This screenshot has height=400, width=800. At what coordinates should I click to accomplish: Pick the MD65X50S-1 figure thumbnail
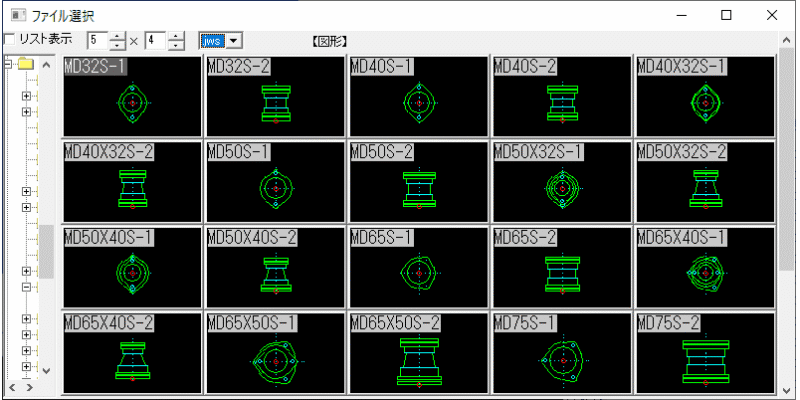point(276,353)
